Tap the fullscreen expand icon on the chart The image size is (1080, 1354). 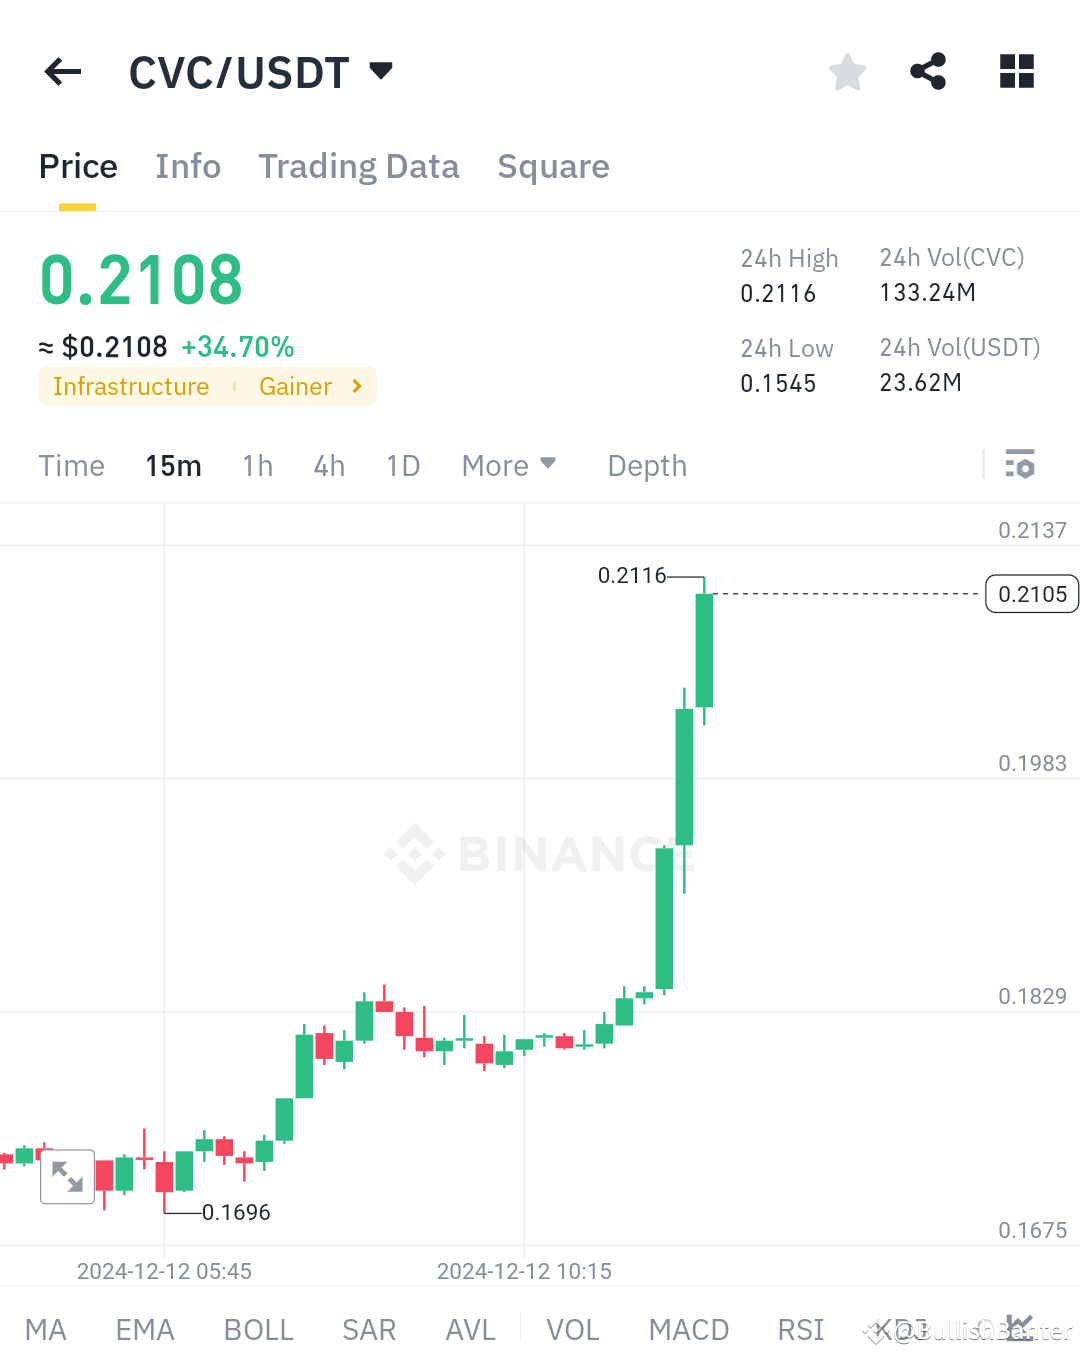pyautogui.click(x=67, y=1177)
